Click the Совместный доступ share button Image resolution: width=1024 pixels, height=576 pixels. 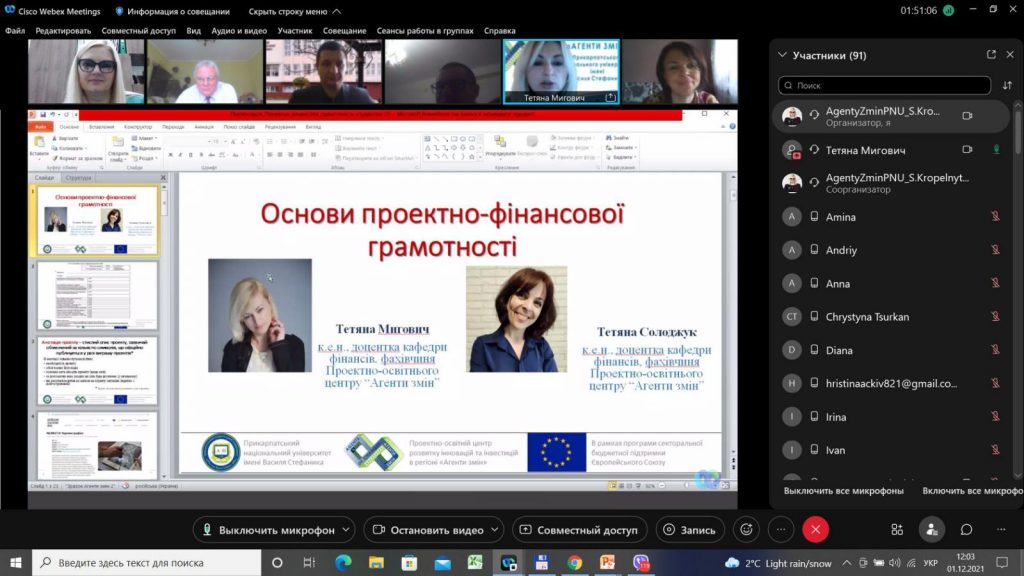(579, 530)
